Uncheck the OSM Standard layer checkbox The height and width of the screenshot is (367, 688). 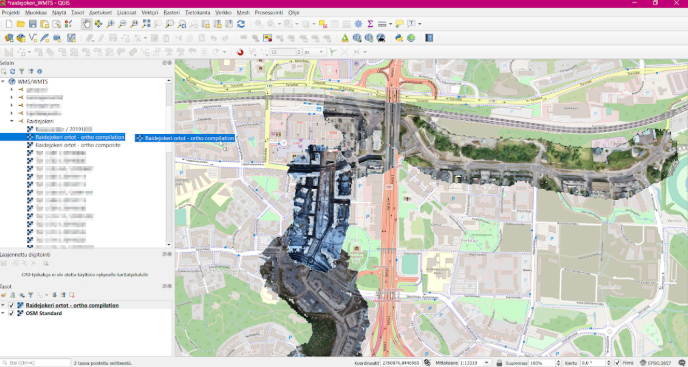[x=11, y=313]
